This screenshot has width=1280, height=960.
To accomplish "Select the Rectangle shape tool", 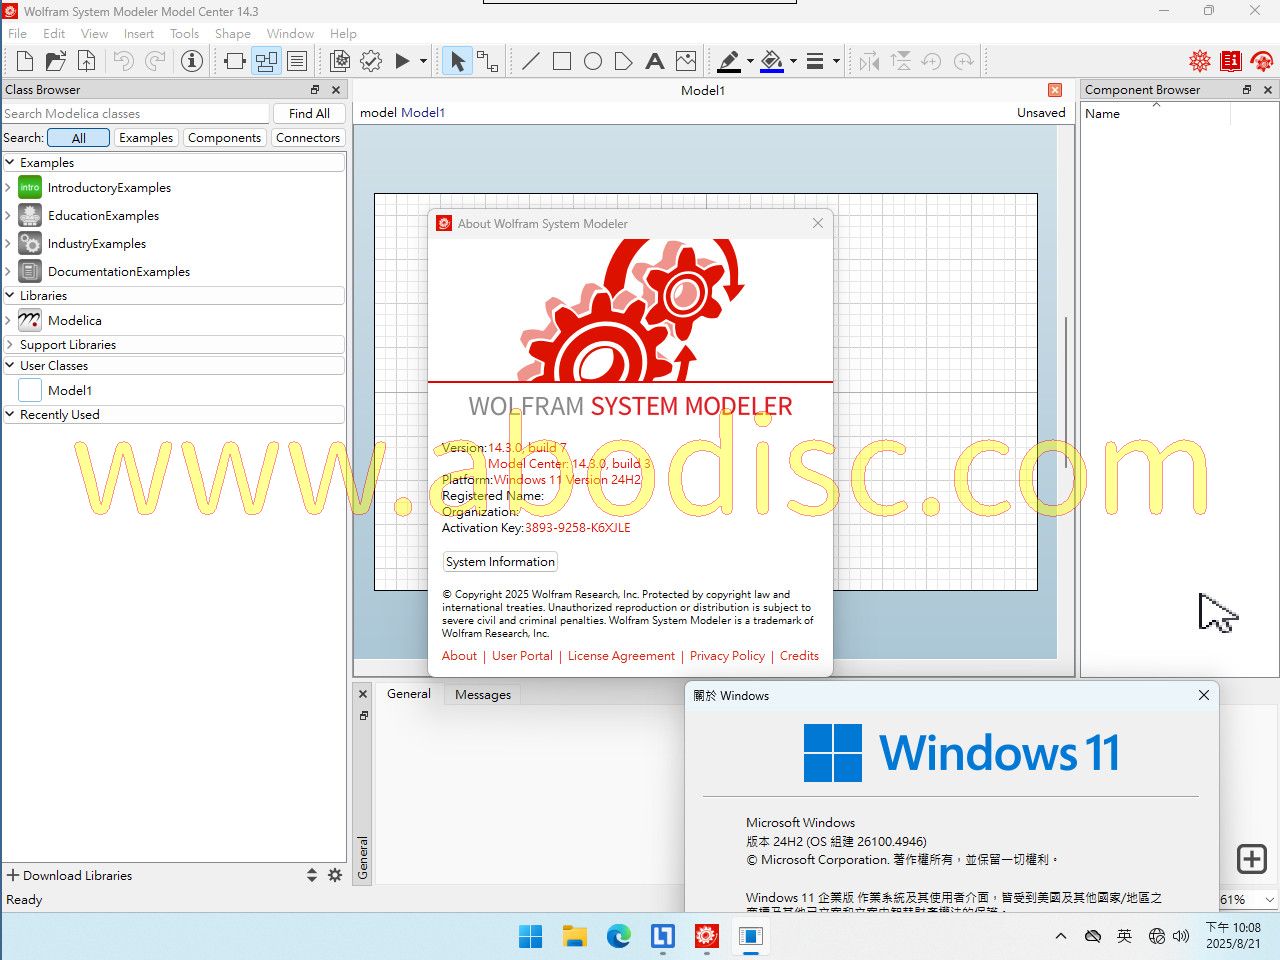I will tap(562, 61).
